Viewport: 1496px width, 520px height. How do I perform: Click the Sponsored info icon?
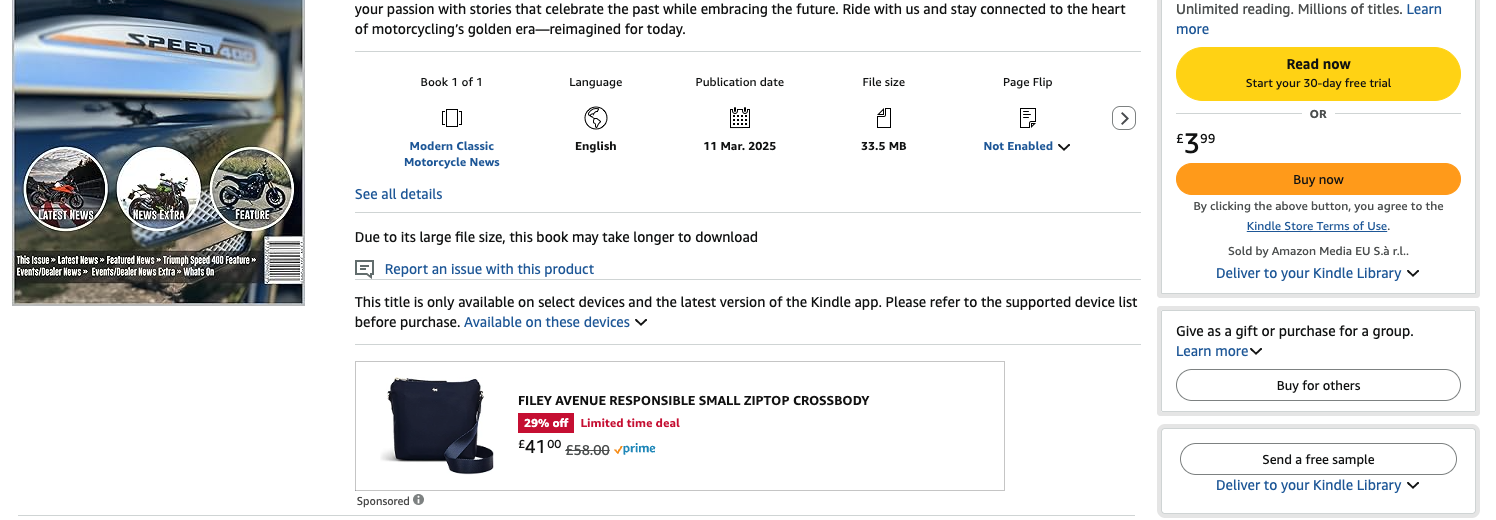pos(418,500)
